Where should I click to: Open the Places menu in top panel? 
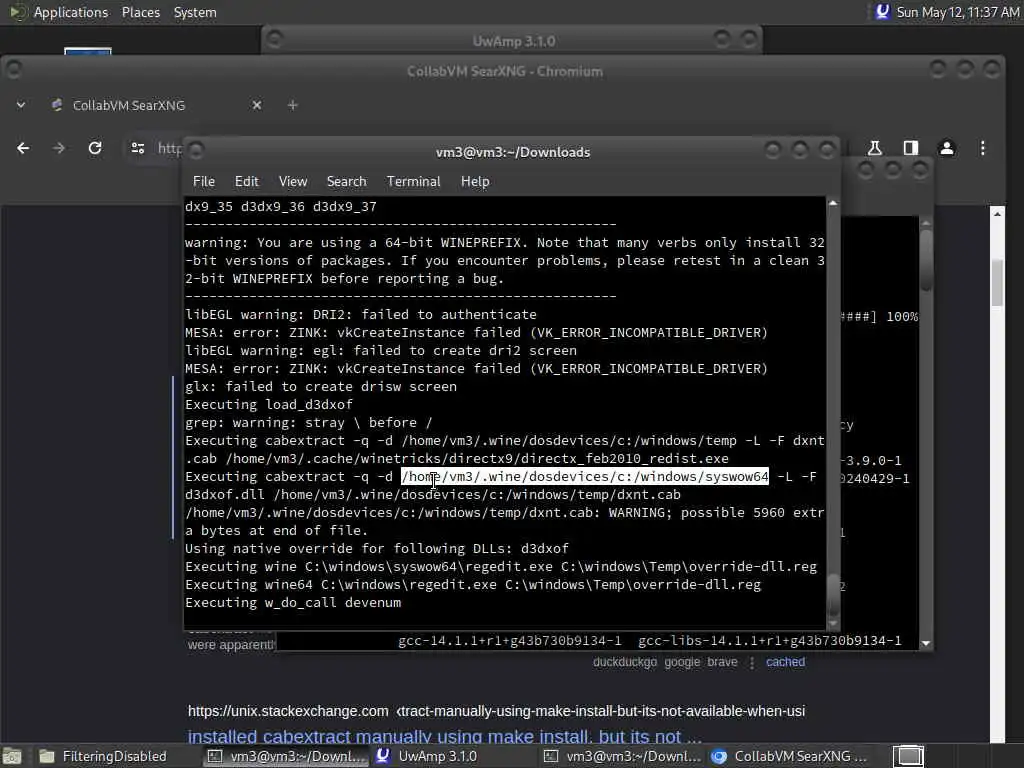pyautogui.click(x=140, y=12)
